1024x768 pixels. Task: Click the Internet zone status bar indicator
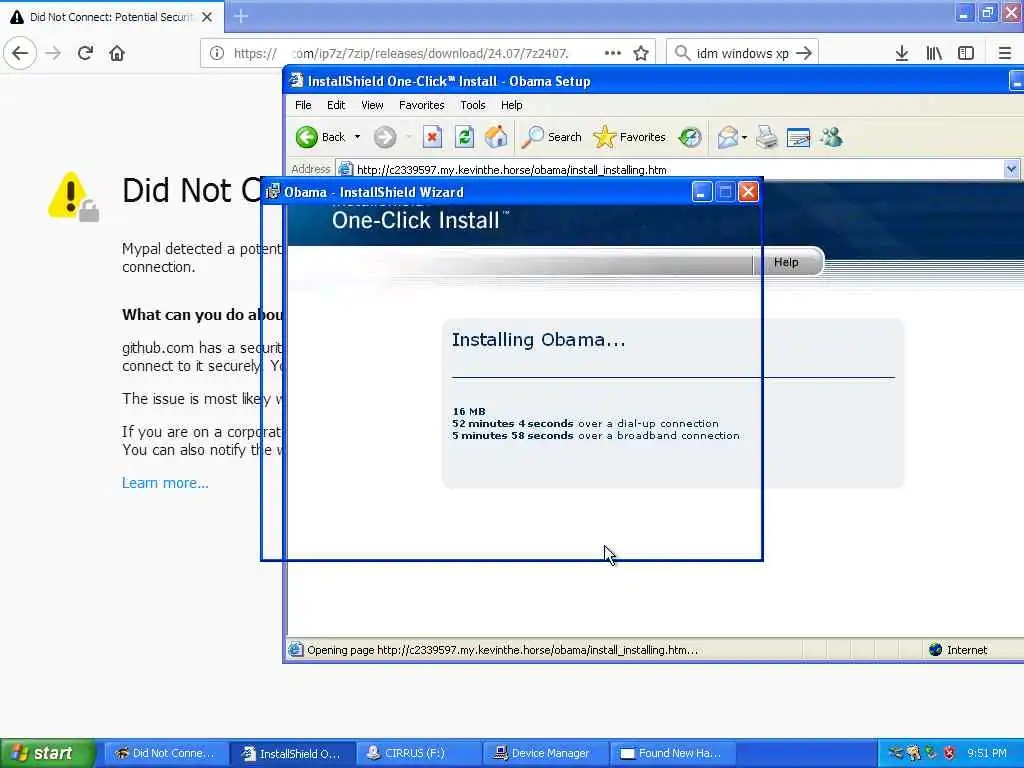point(958,650)
